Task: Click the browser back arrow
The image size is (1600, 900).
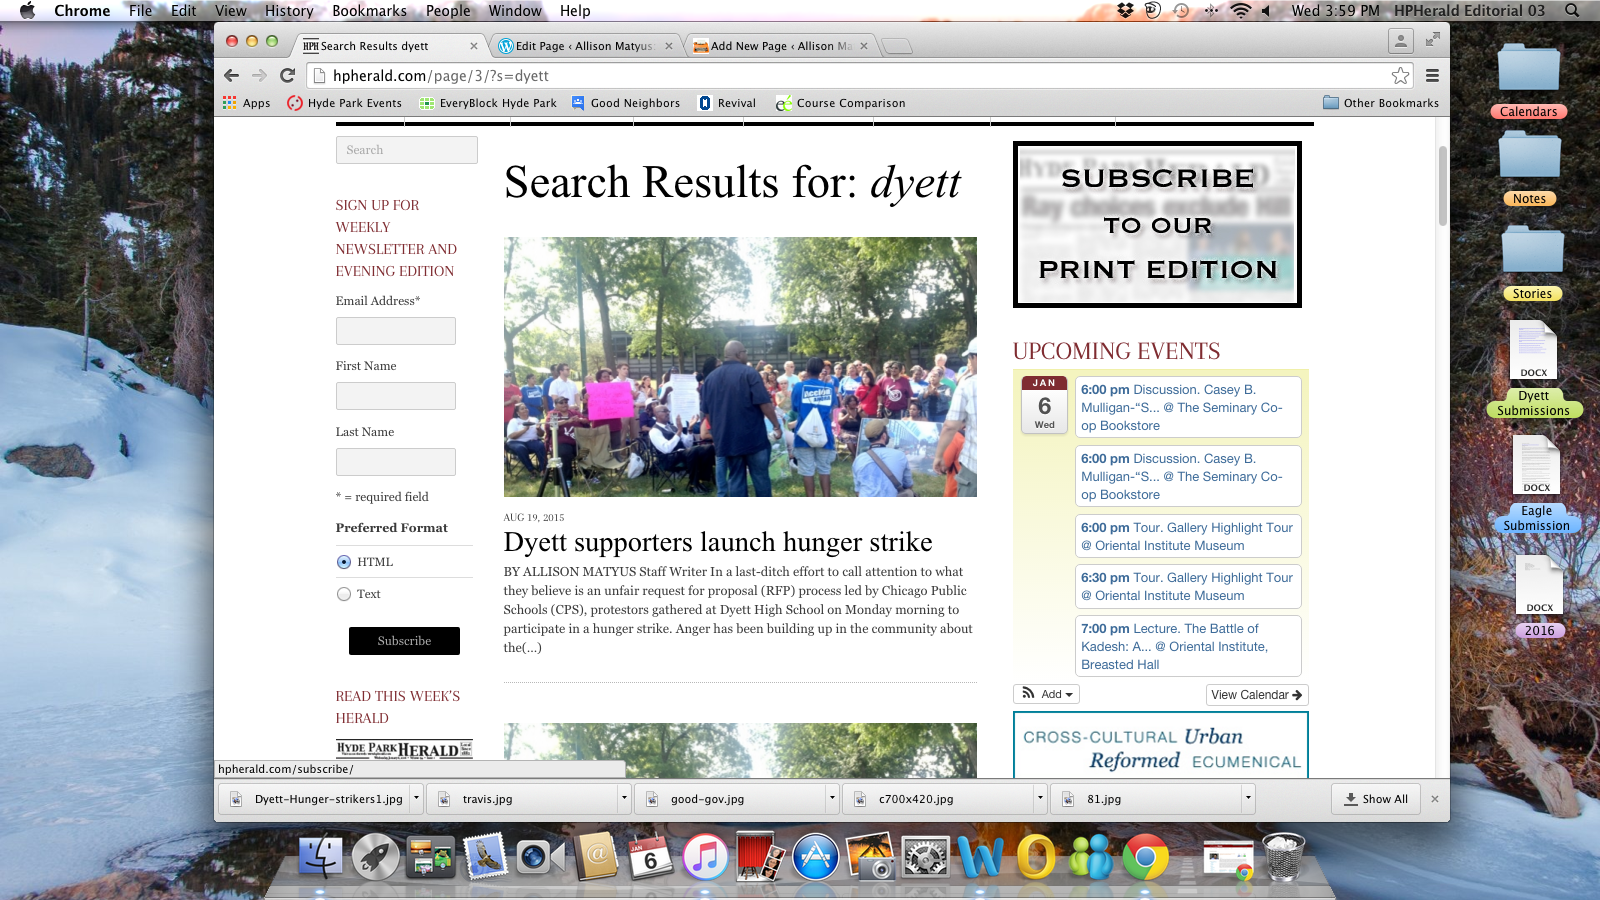Action: coord(232,75)
